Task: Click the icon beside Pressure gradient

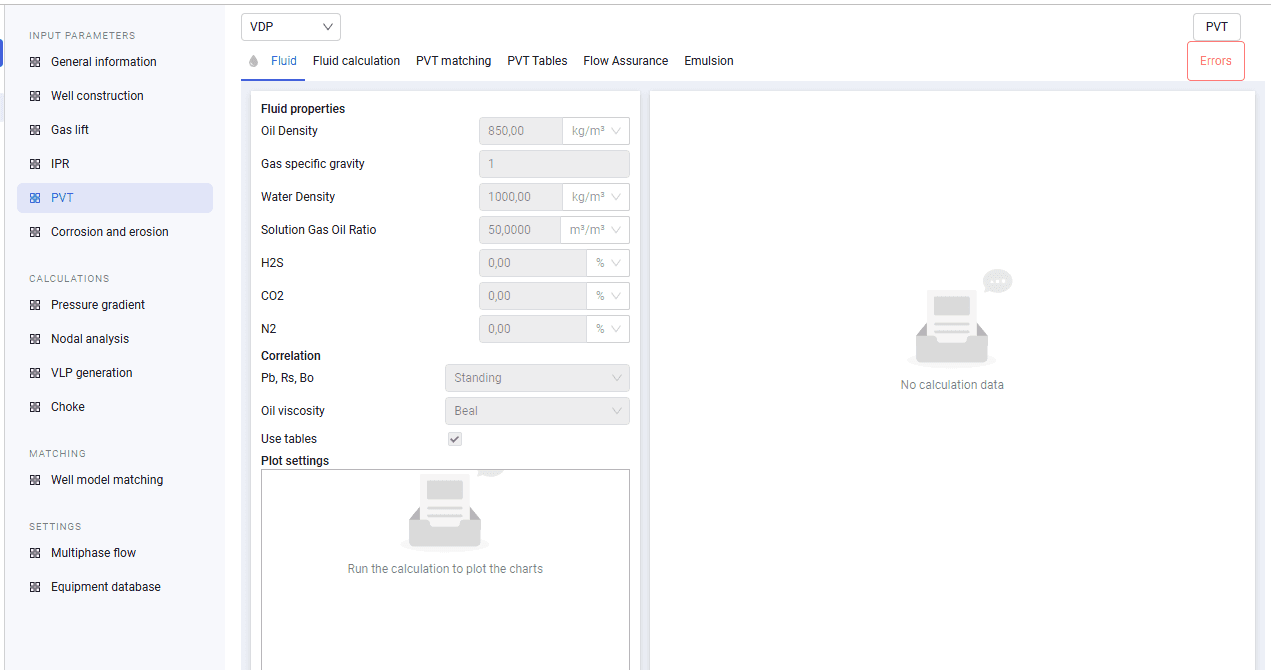Action: coord(35,305)
